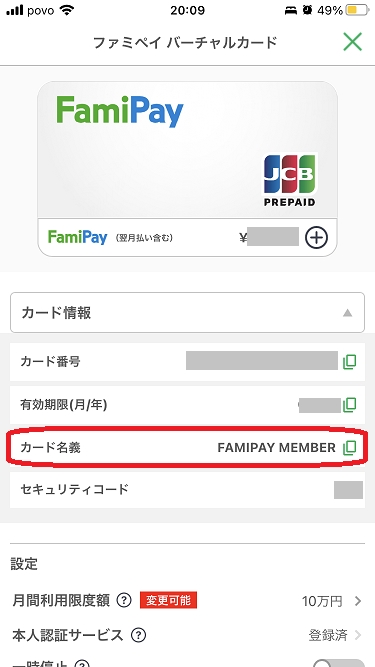375x667 pixels.
Task: Copy the FAMIPAY MEMBER card name
Action: click(x=349, y=447)
